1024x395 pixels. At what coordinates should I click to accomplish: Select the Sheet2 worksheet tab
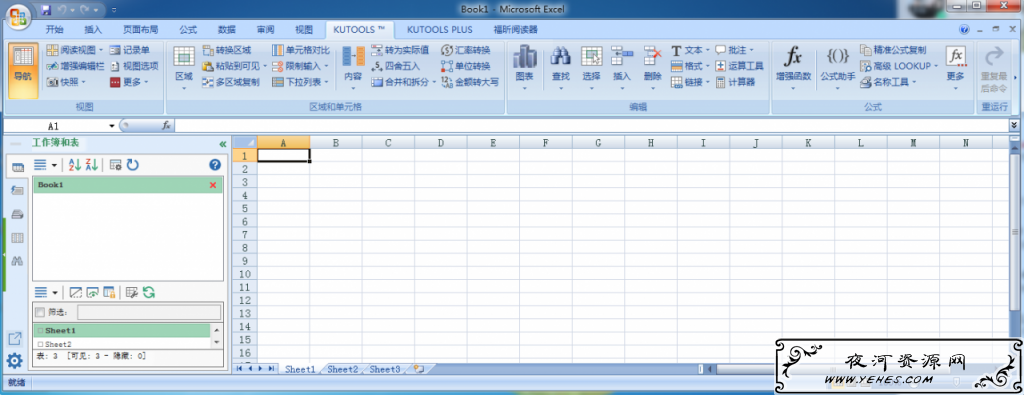pos(343,370)
